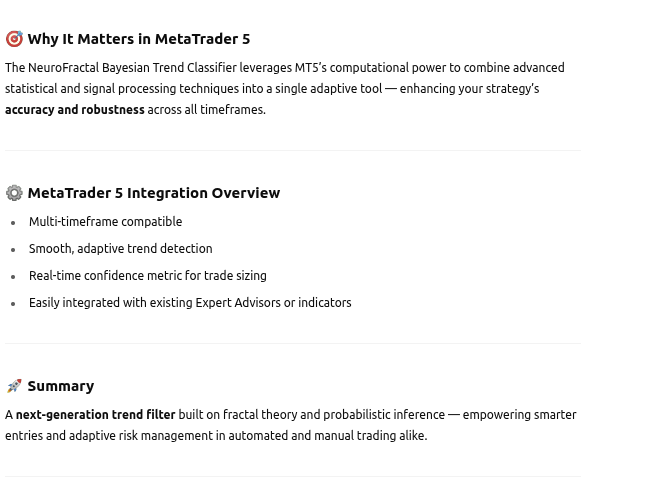Click the Multi-timeframe compatible list item

[x=106, y=222]
